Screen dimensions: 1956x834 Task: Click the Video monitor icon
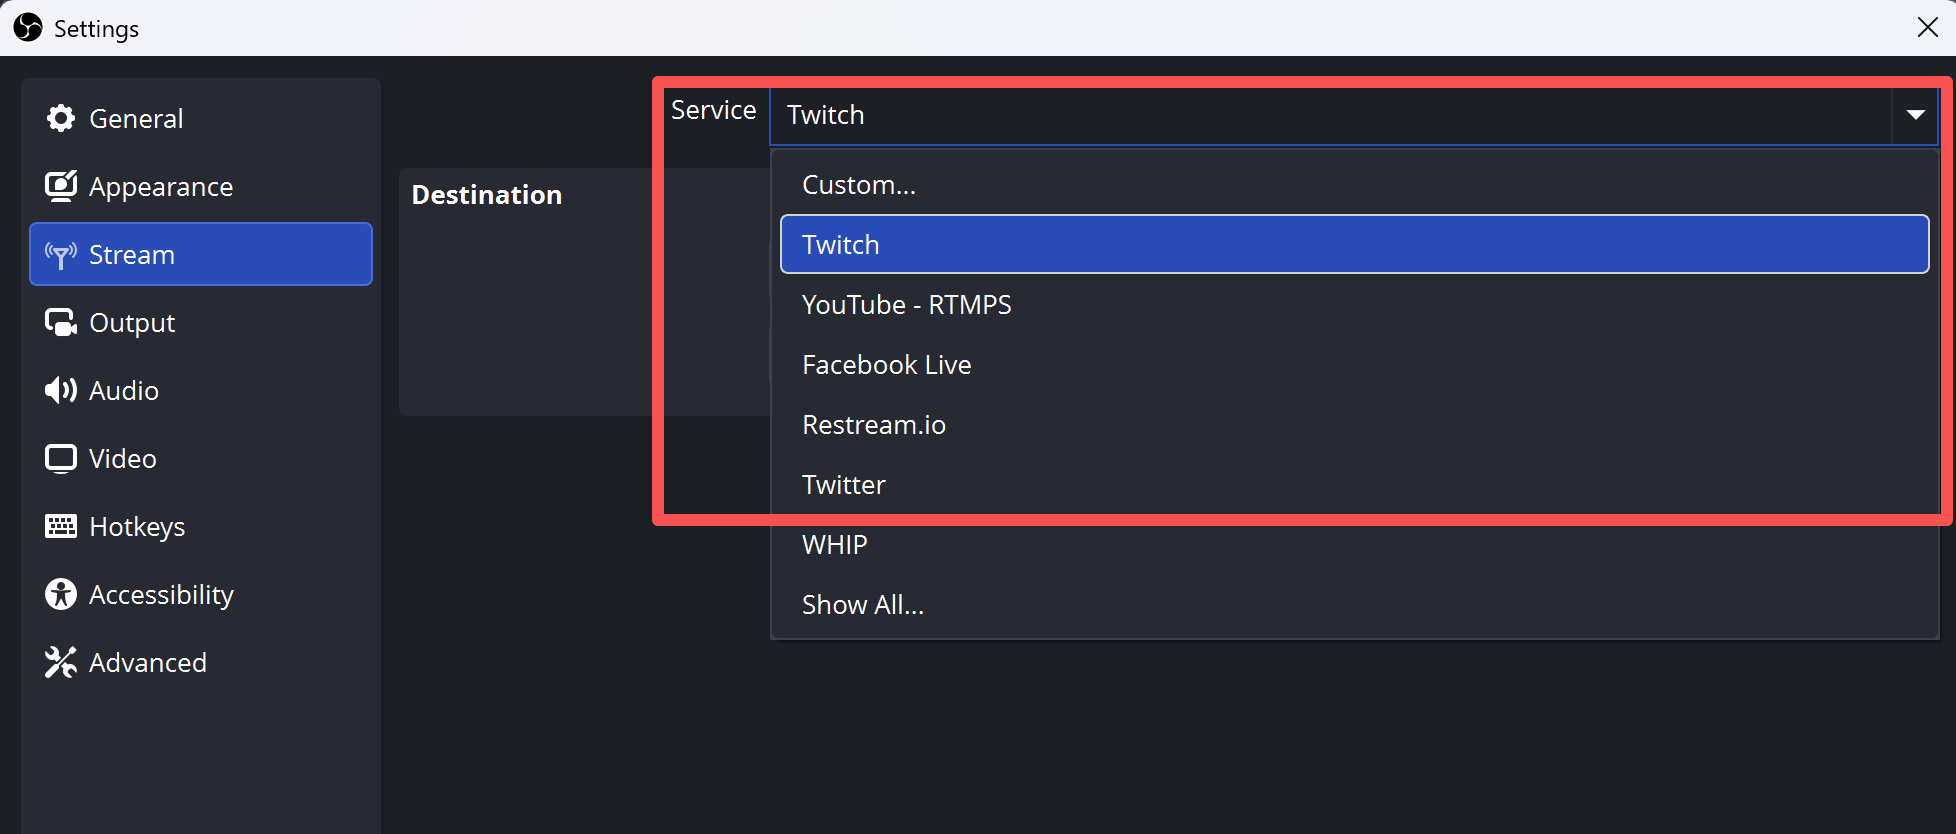tap(61, 458)
